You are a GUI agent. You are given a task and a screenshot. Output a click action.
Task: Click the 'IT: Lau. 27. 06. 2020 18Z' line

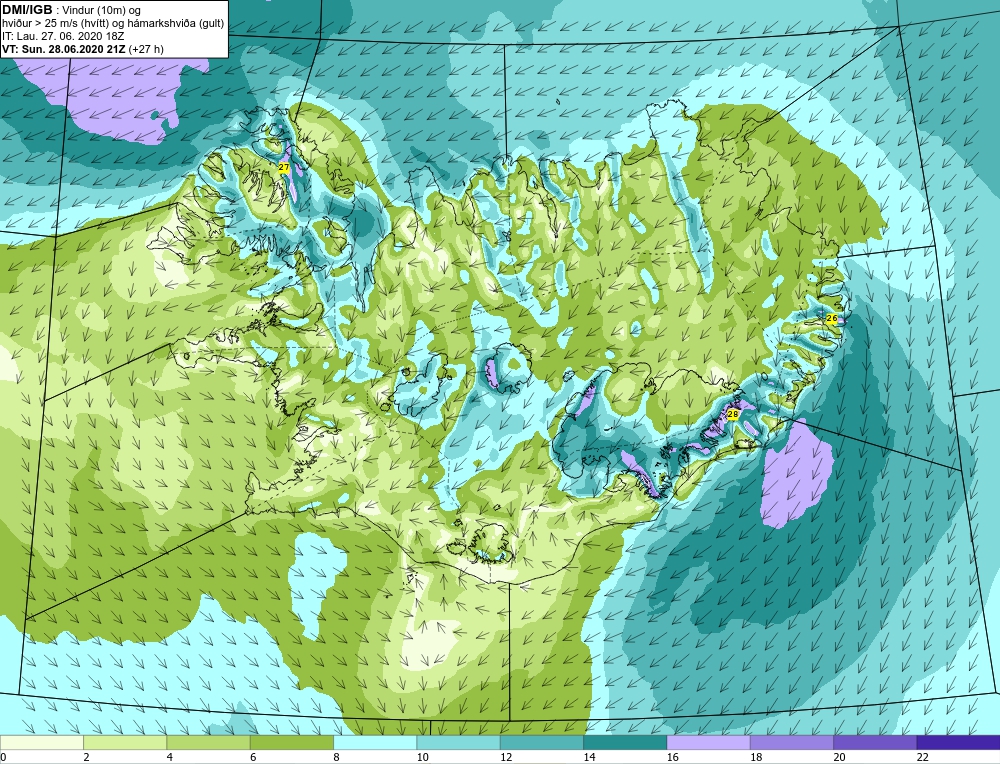point(63,36)
